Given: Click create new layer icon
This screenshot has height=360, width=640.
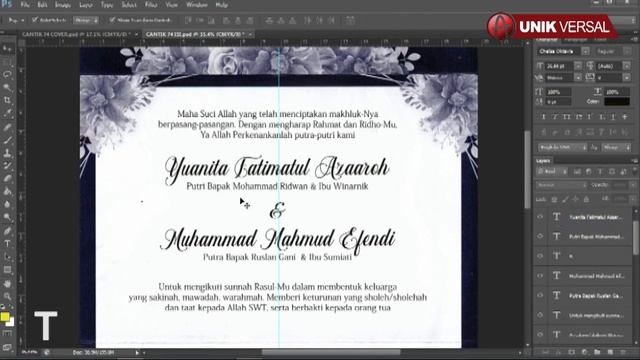Looking at the screenshot, I should pos(610,352).
